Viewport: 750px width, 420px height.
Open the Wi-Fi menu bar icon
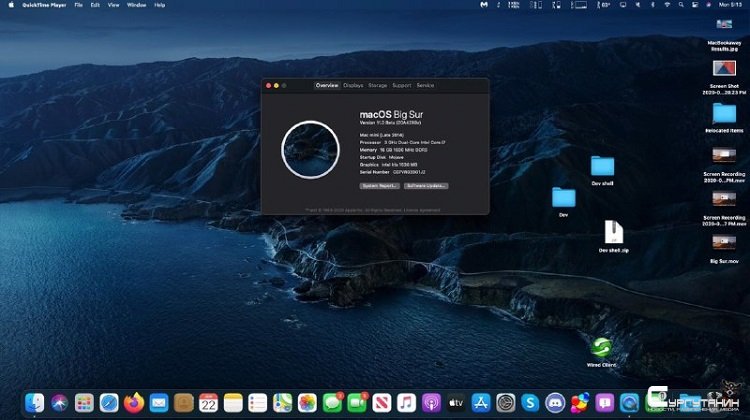(x=667, y=5)
